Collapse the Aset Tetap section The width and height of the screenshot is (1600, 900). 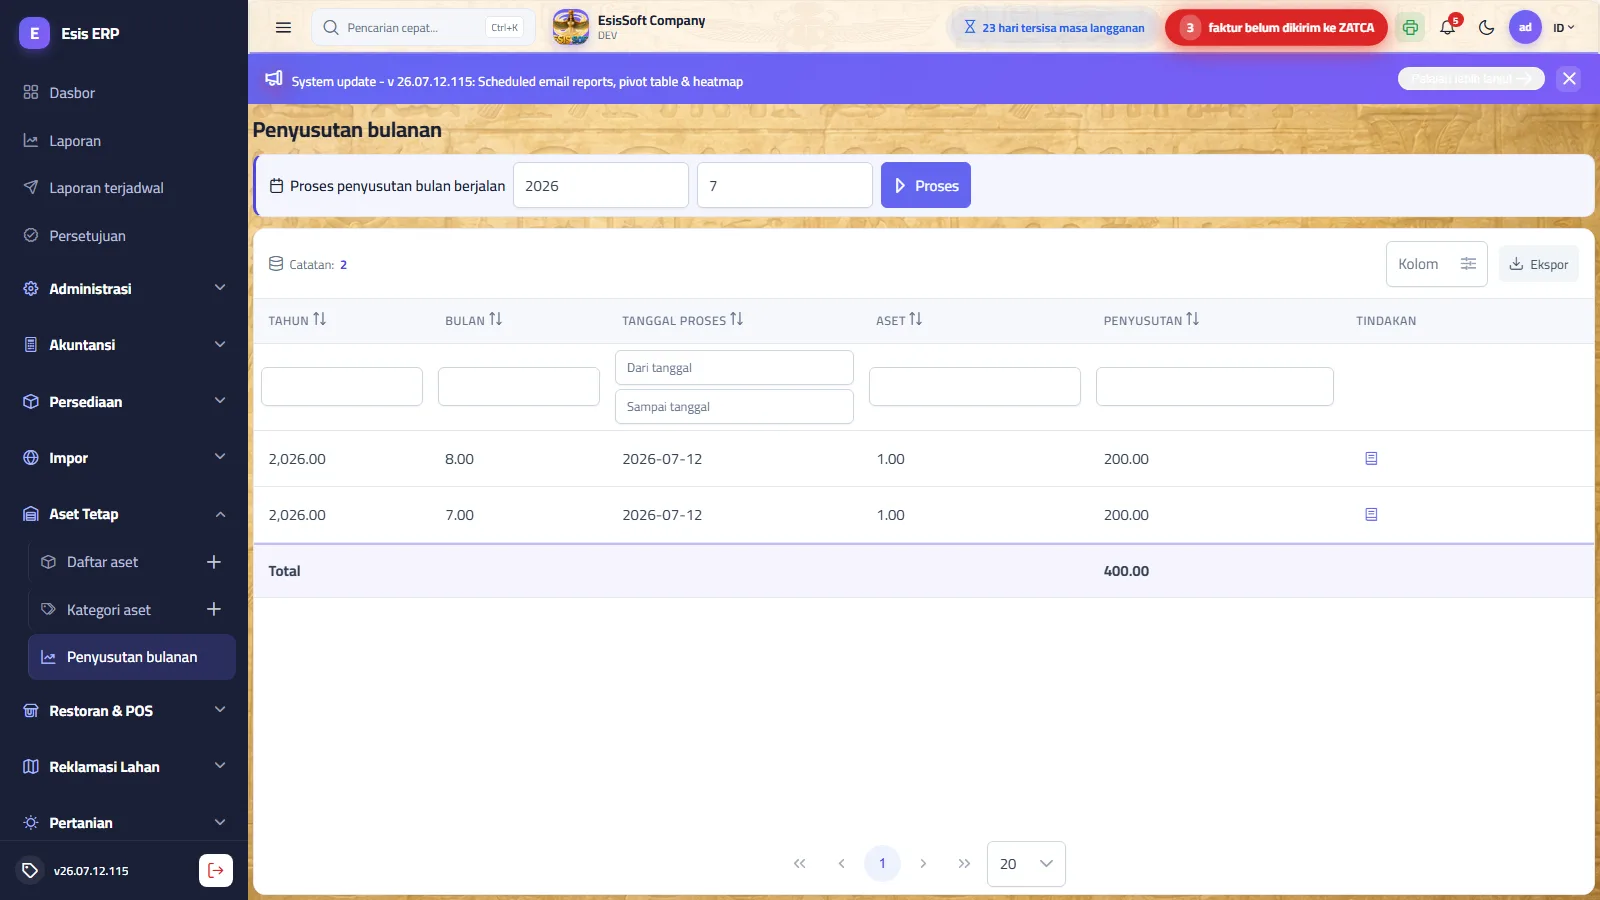(x=124, y=514)
